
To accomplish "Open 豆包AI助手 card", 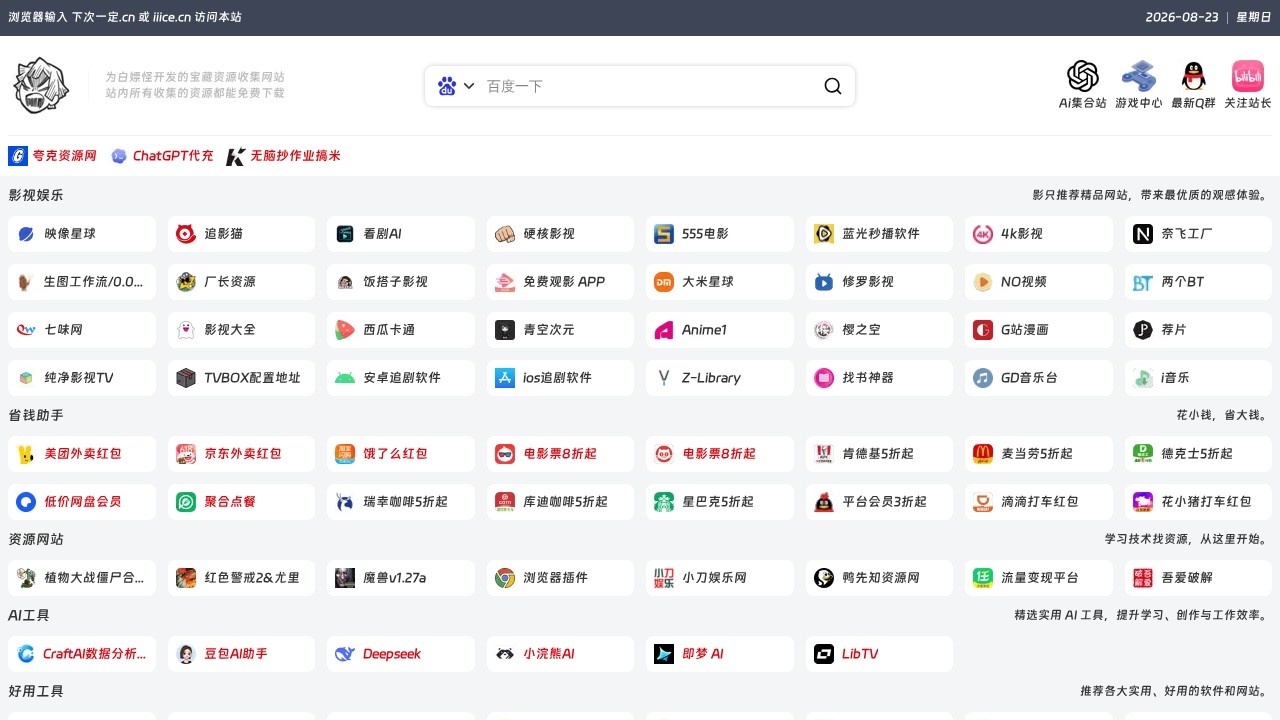I will pos(242,654).
